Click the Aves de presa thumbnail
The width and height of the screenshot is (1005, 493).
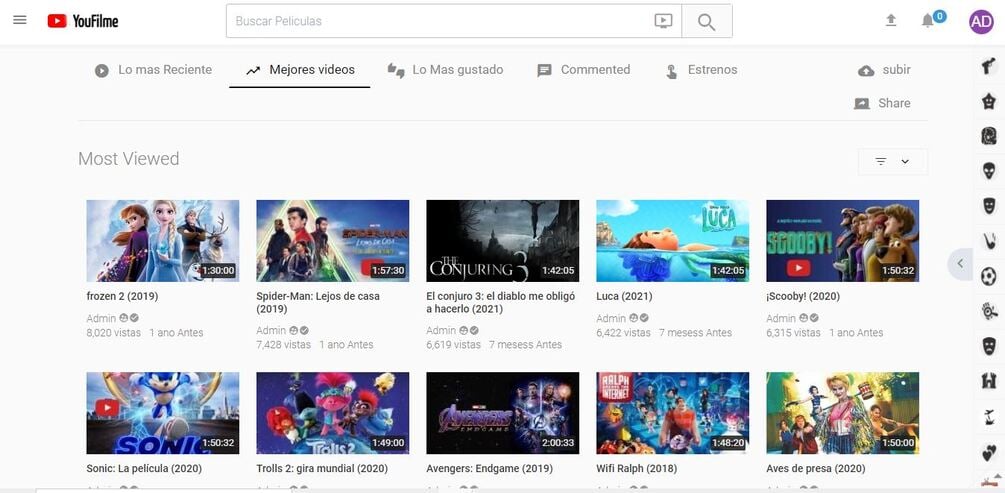click(x=842, y=414)
